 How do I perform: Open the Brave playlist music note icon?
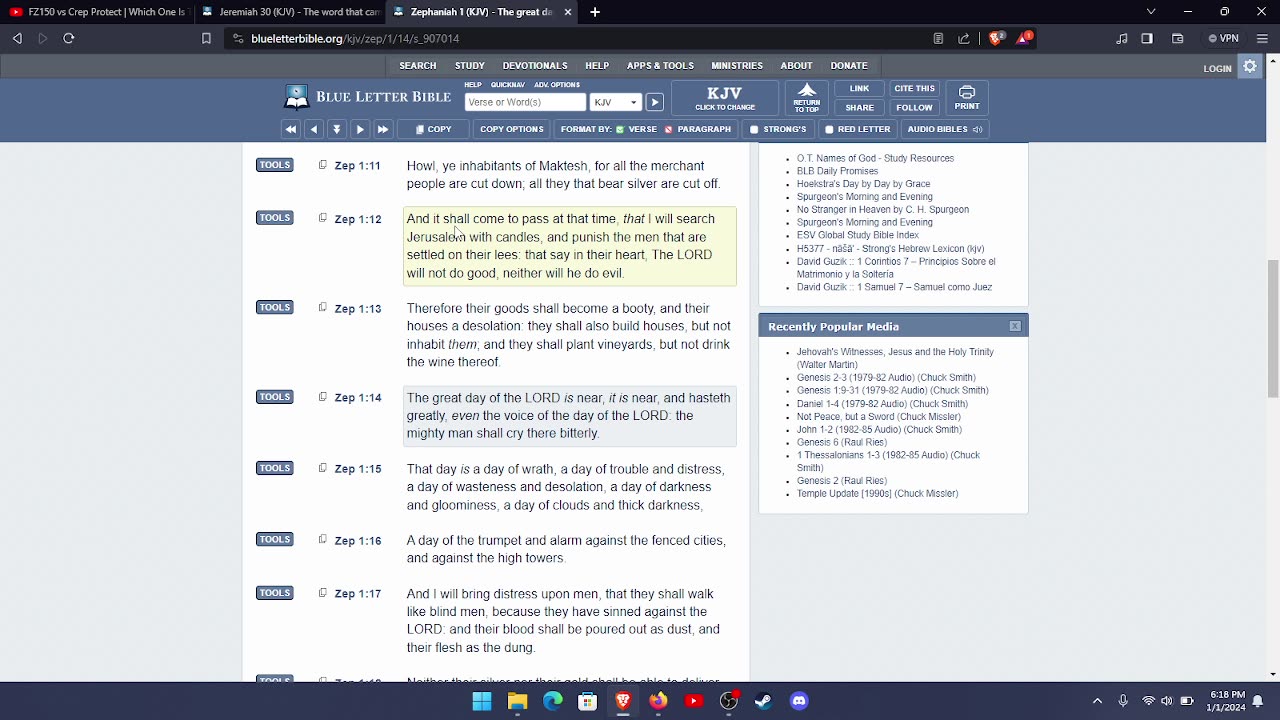pos(1122,38)
